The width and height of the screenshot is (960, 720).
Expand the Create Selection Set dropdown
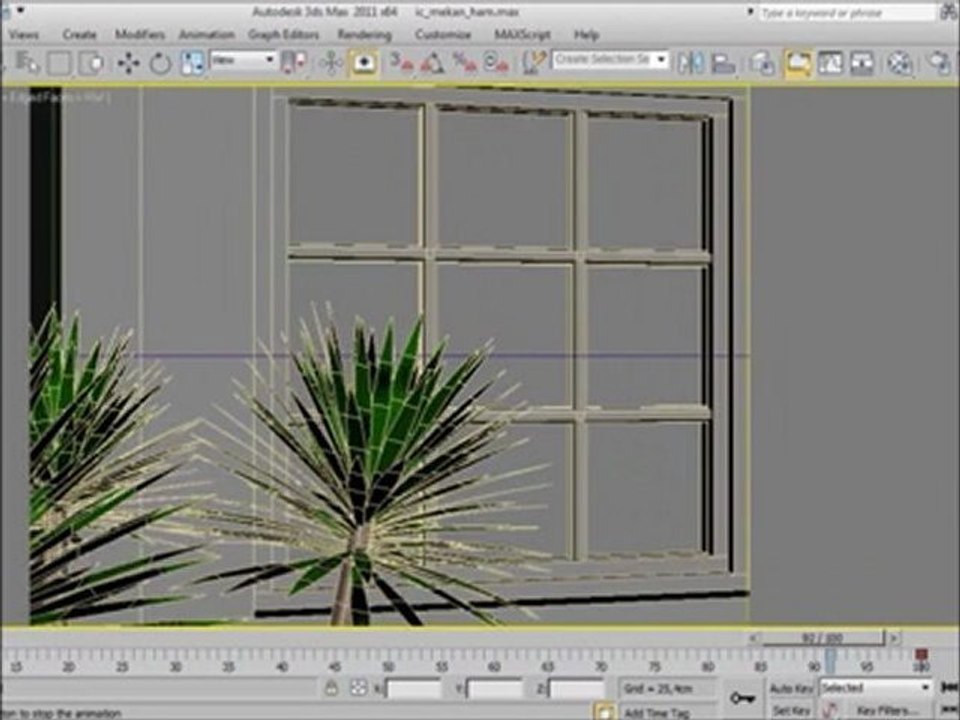661,60
